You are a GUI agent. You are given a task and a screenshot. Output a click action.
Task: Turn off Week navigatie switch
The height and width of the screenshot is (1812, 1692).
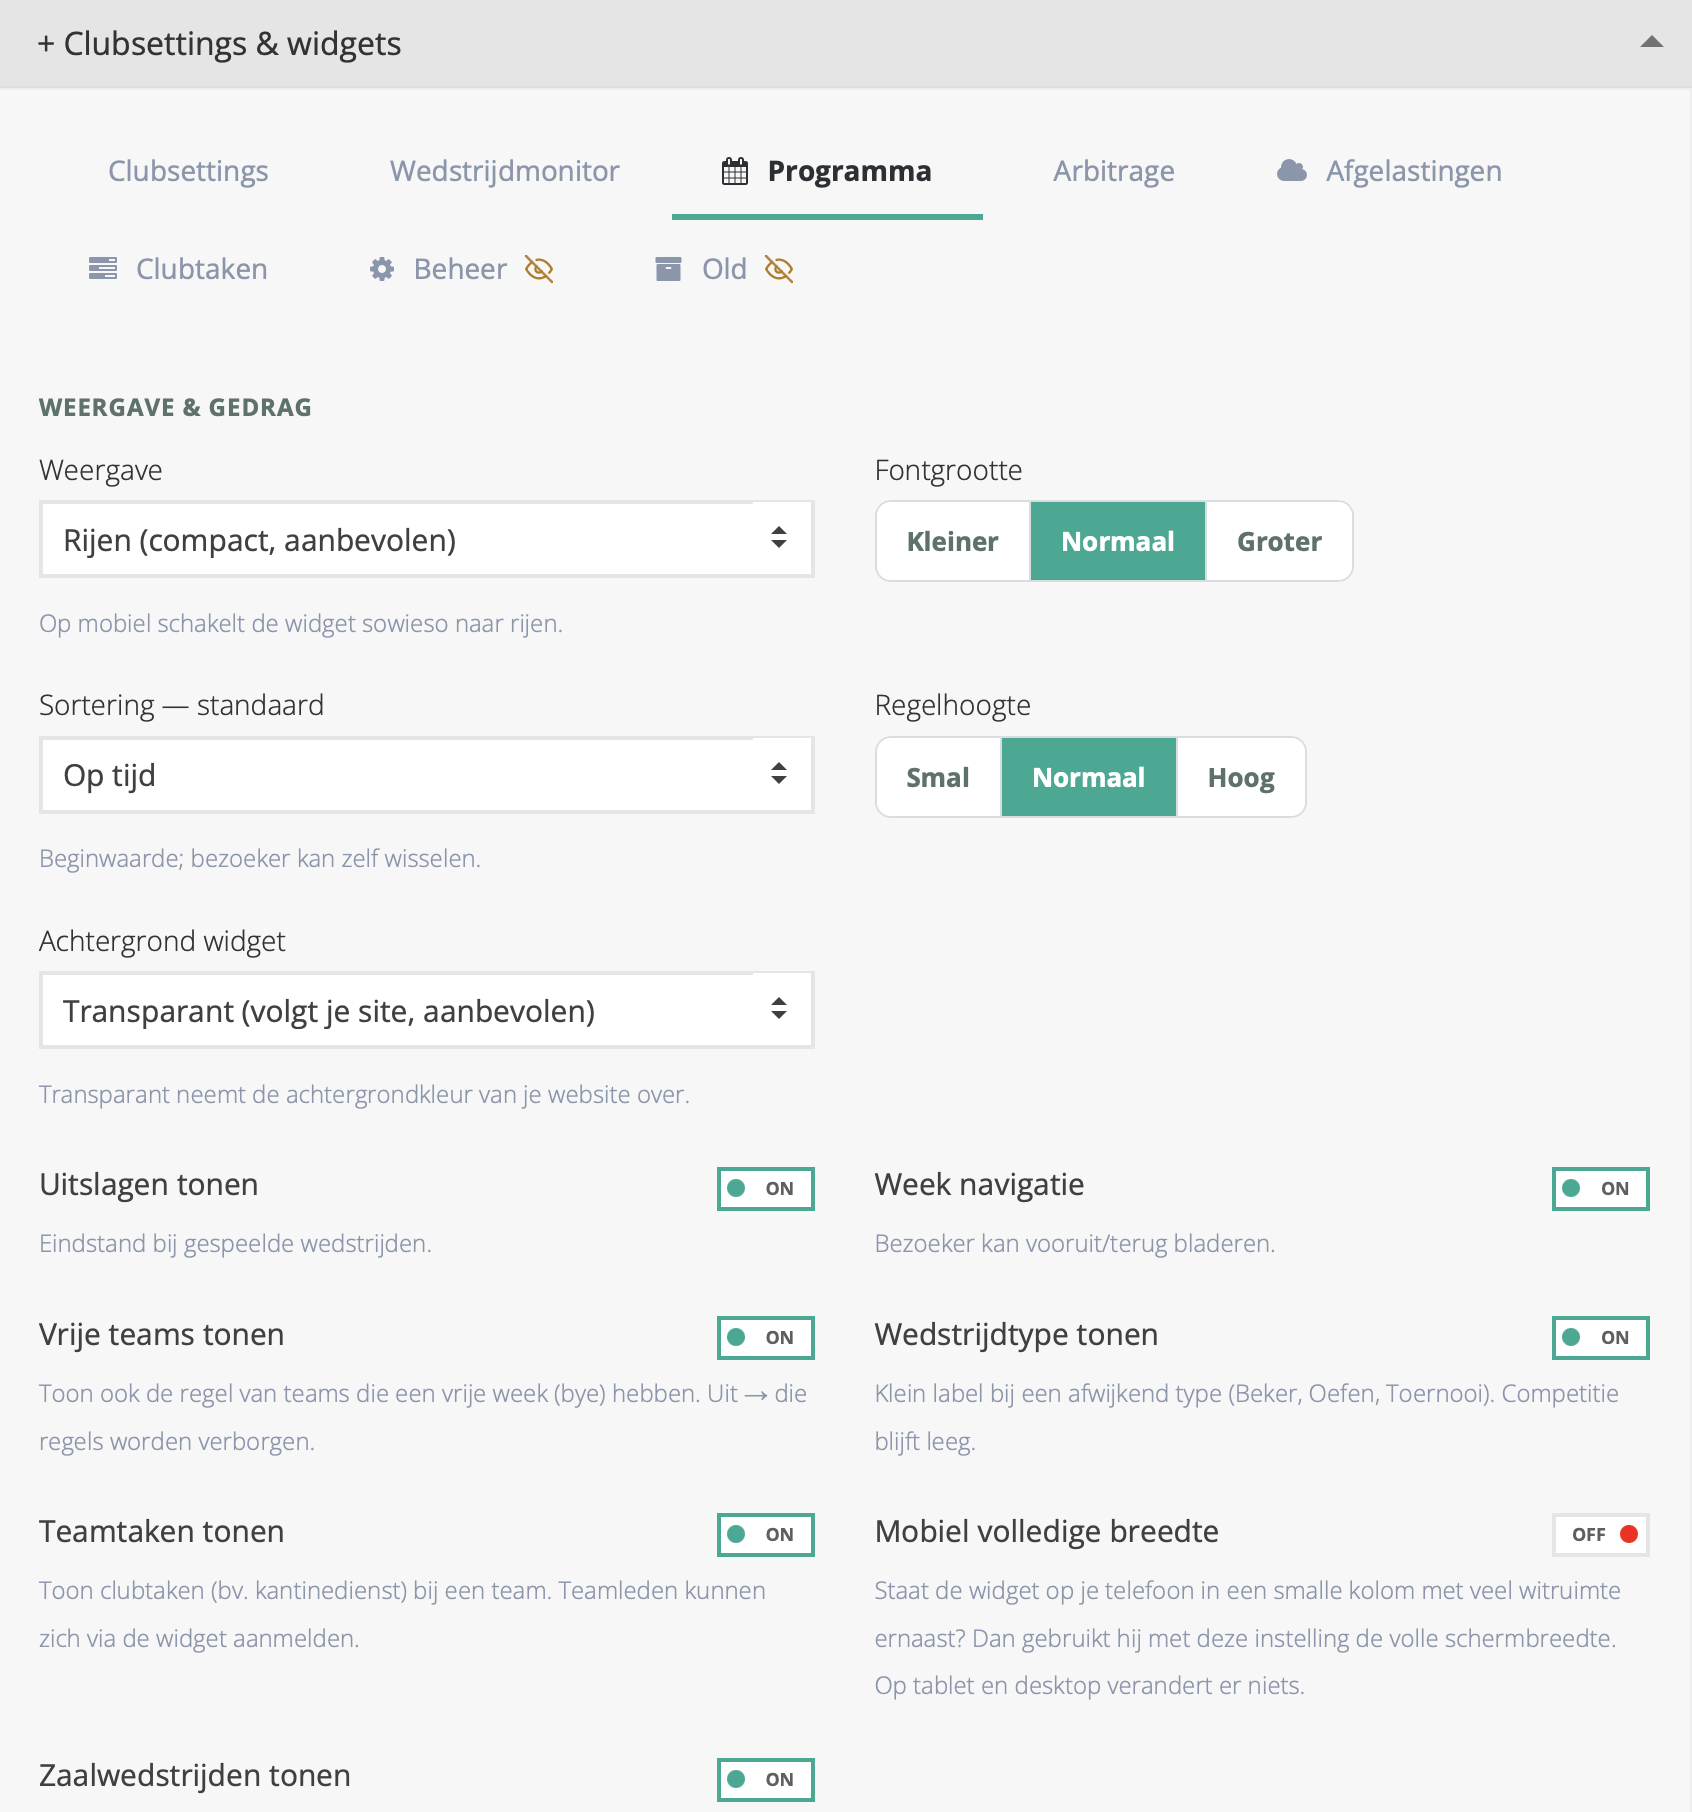[1601, 1189]
